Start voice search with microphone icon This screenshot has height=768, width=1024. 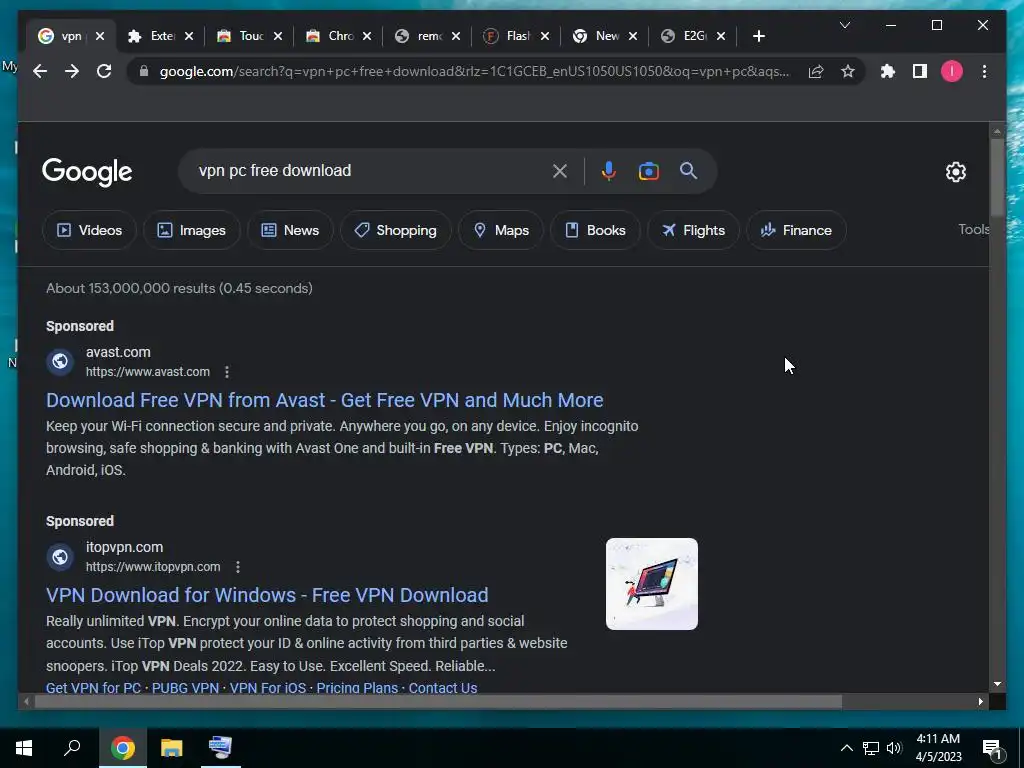(608, 171)
